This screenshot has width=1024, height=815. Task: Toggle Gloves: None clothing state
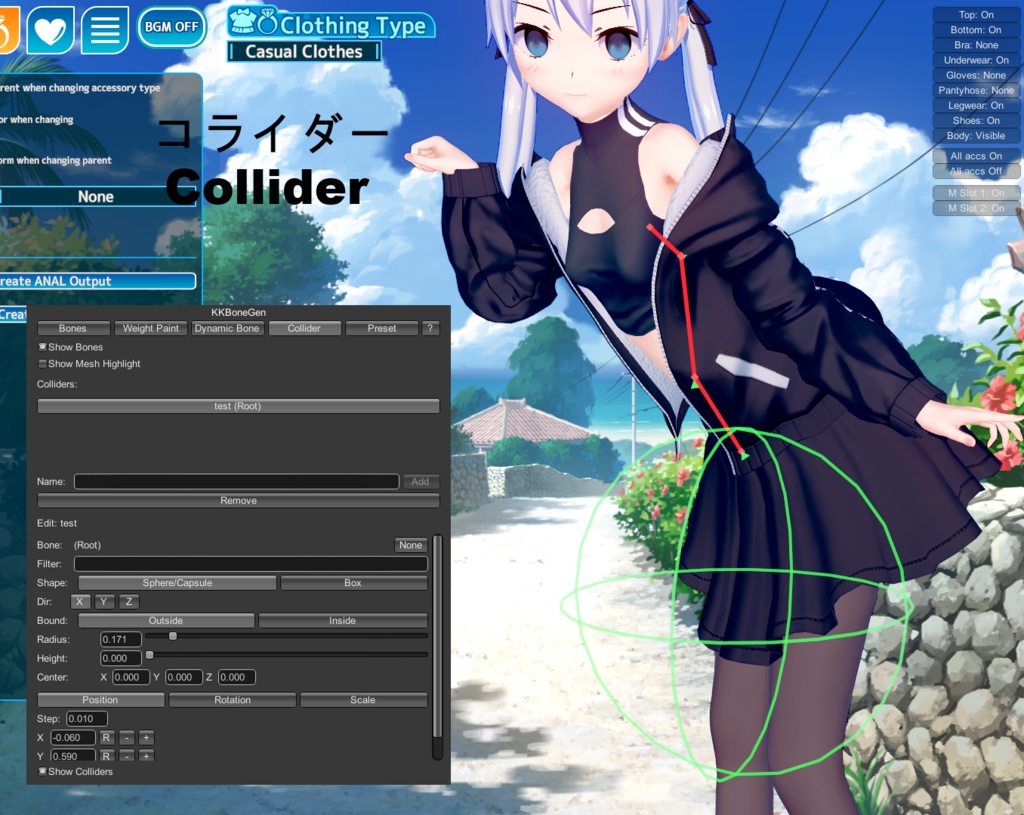pyautogui.click(x=976, y=75)
